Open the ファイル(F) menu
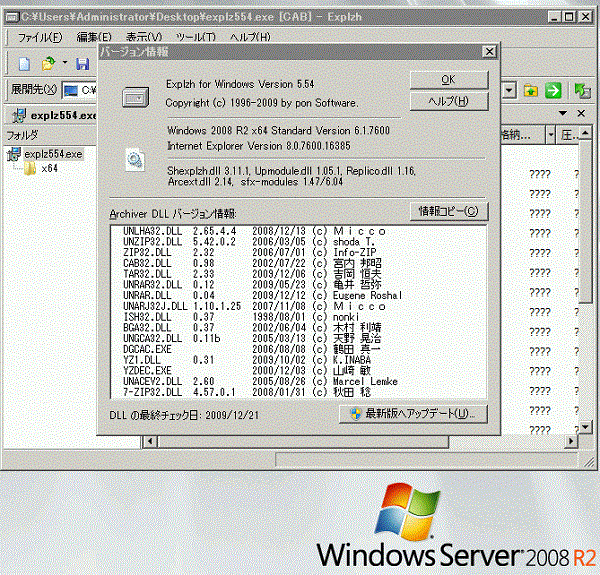This screenshot has height=575, width=600. pos(39,37)
